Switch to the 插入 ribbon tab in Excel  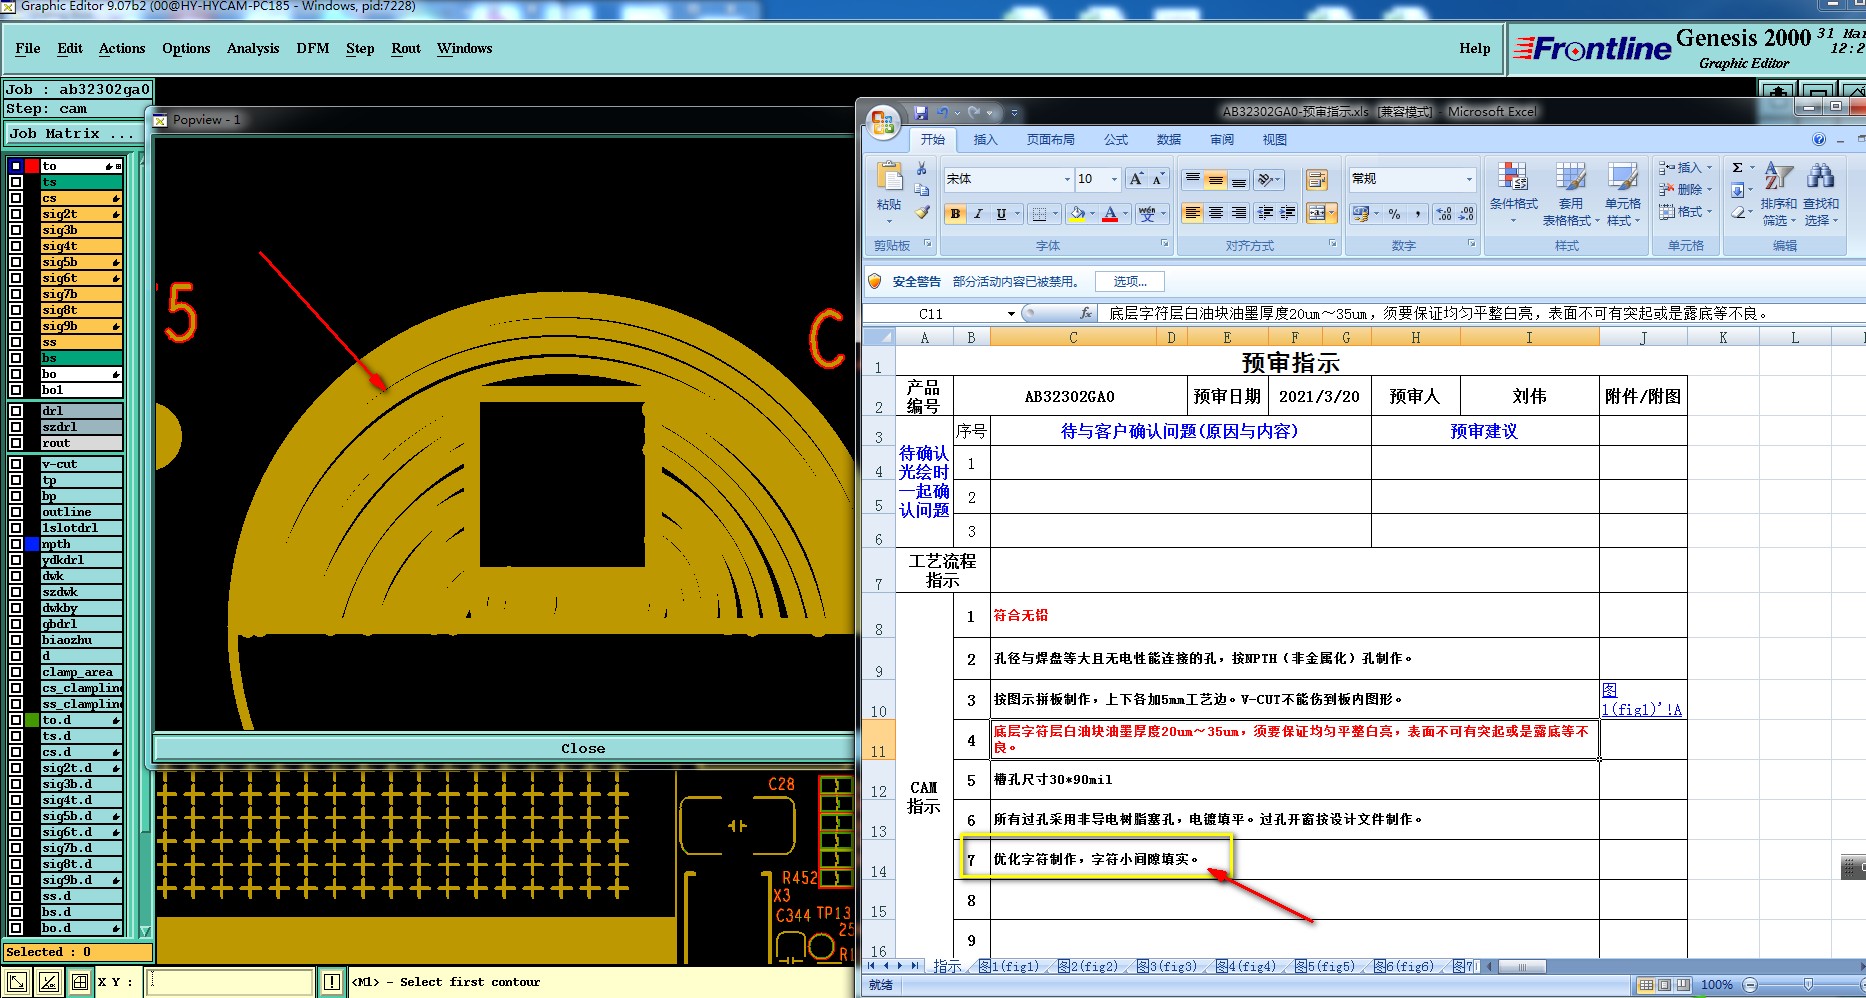(x=985, y=140)
